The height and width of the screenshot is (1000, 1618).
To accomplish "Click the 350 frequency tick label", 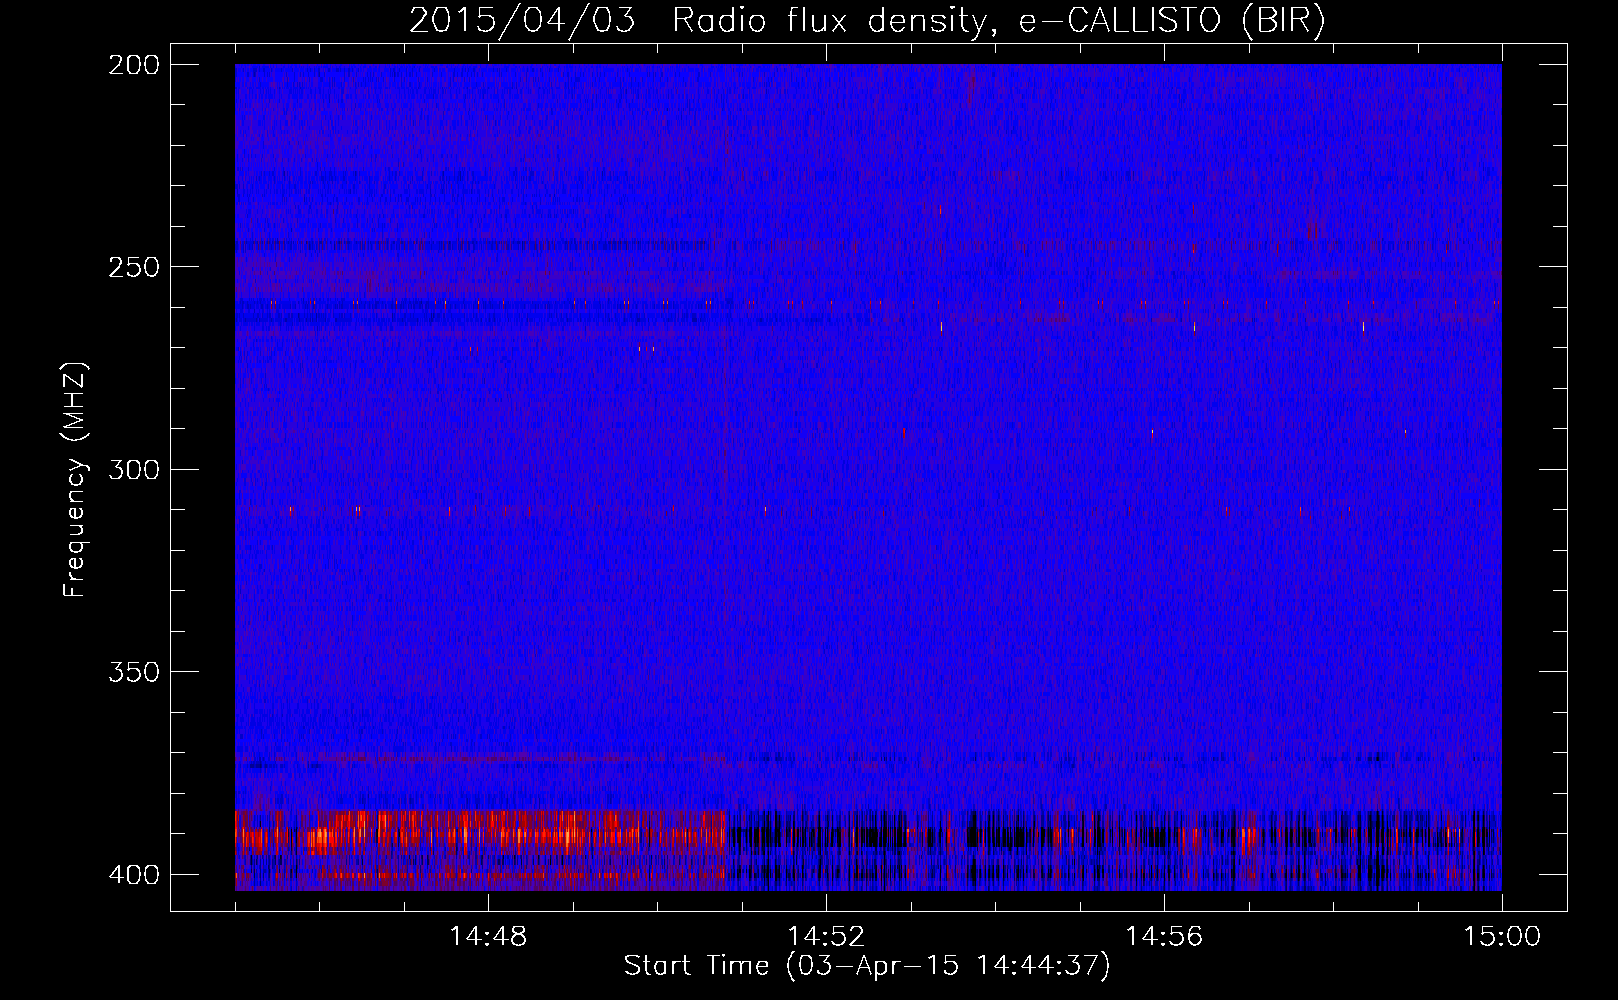I will pos(133,672).
